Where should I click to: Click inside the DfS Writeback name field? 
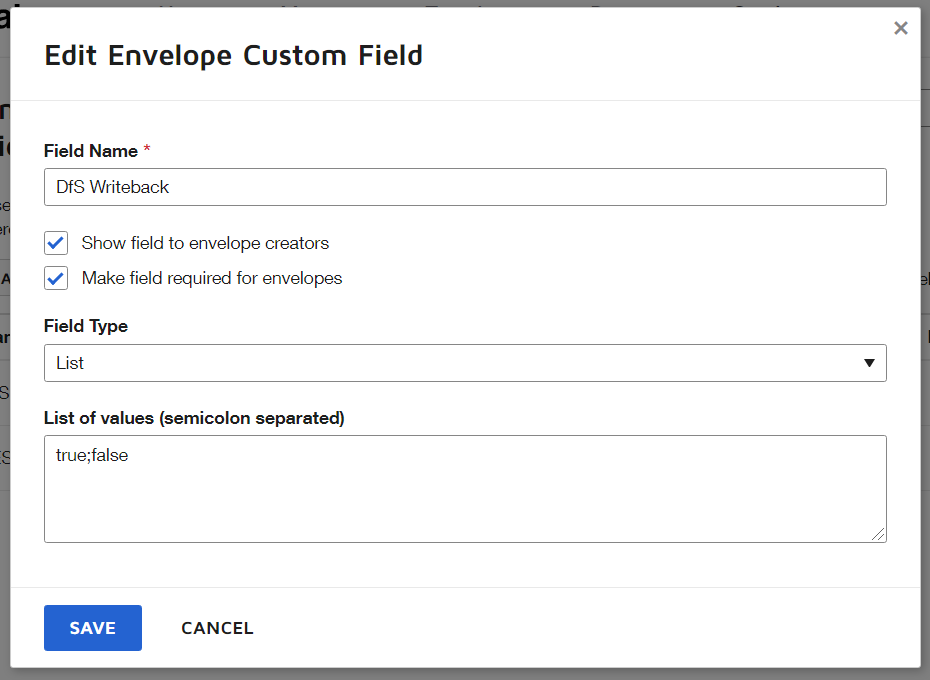(465, 187)
